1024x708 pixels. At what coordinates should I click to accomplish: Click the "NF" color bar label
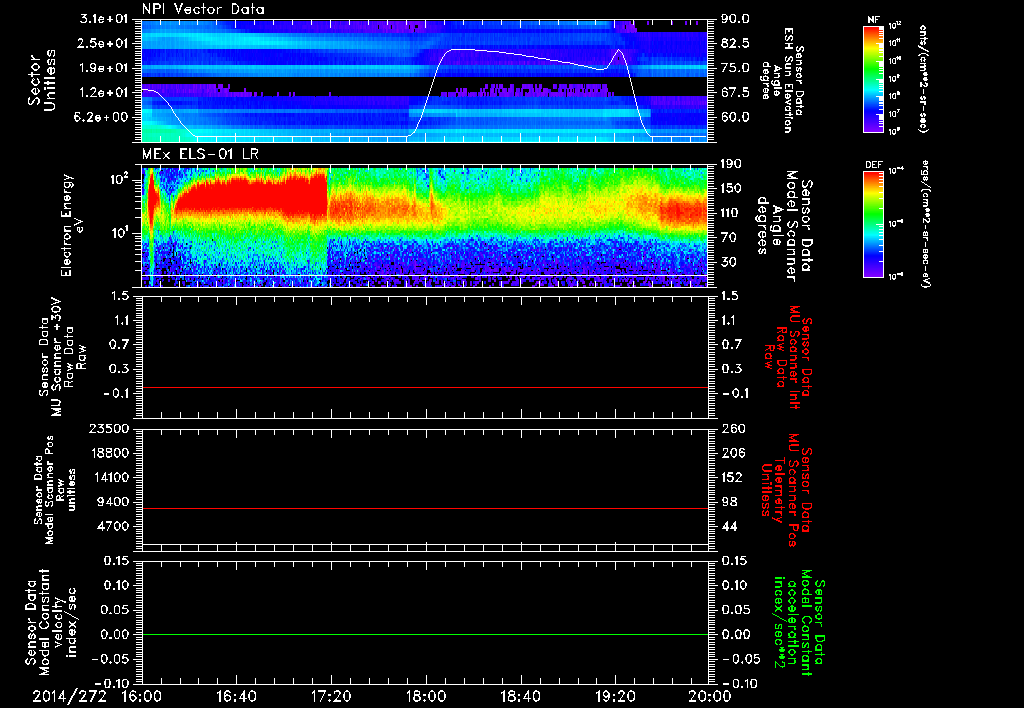(x=873, y=20)
